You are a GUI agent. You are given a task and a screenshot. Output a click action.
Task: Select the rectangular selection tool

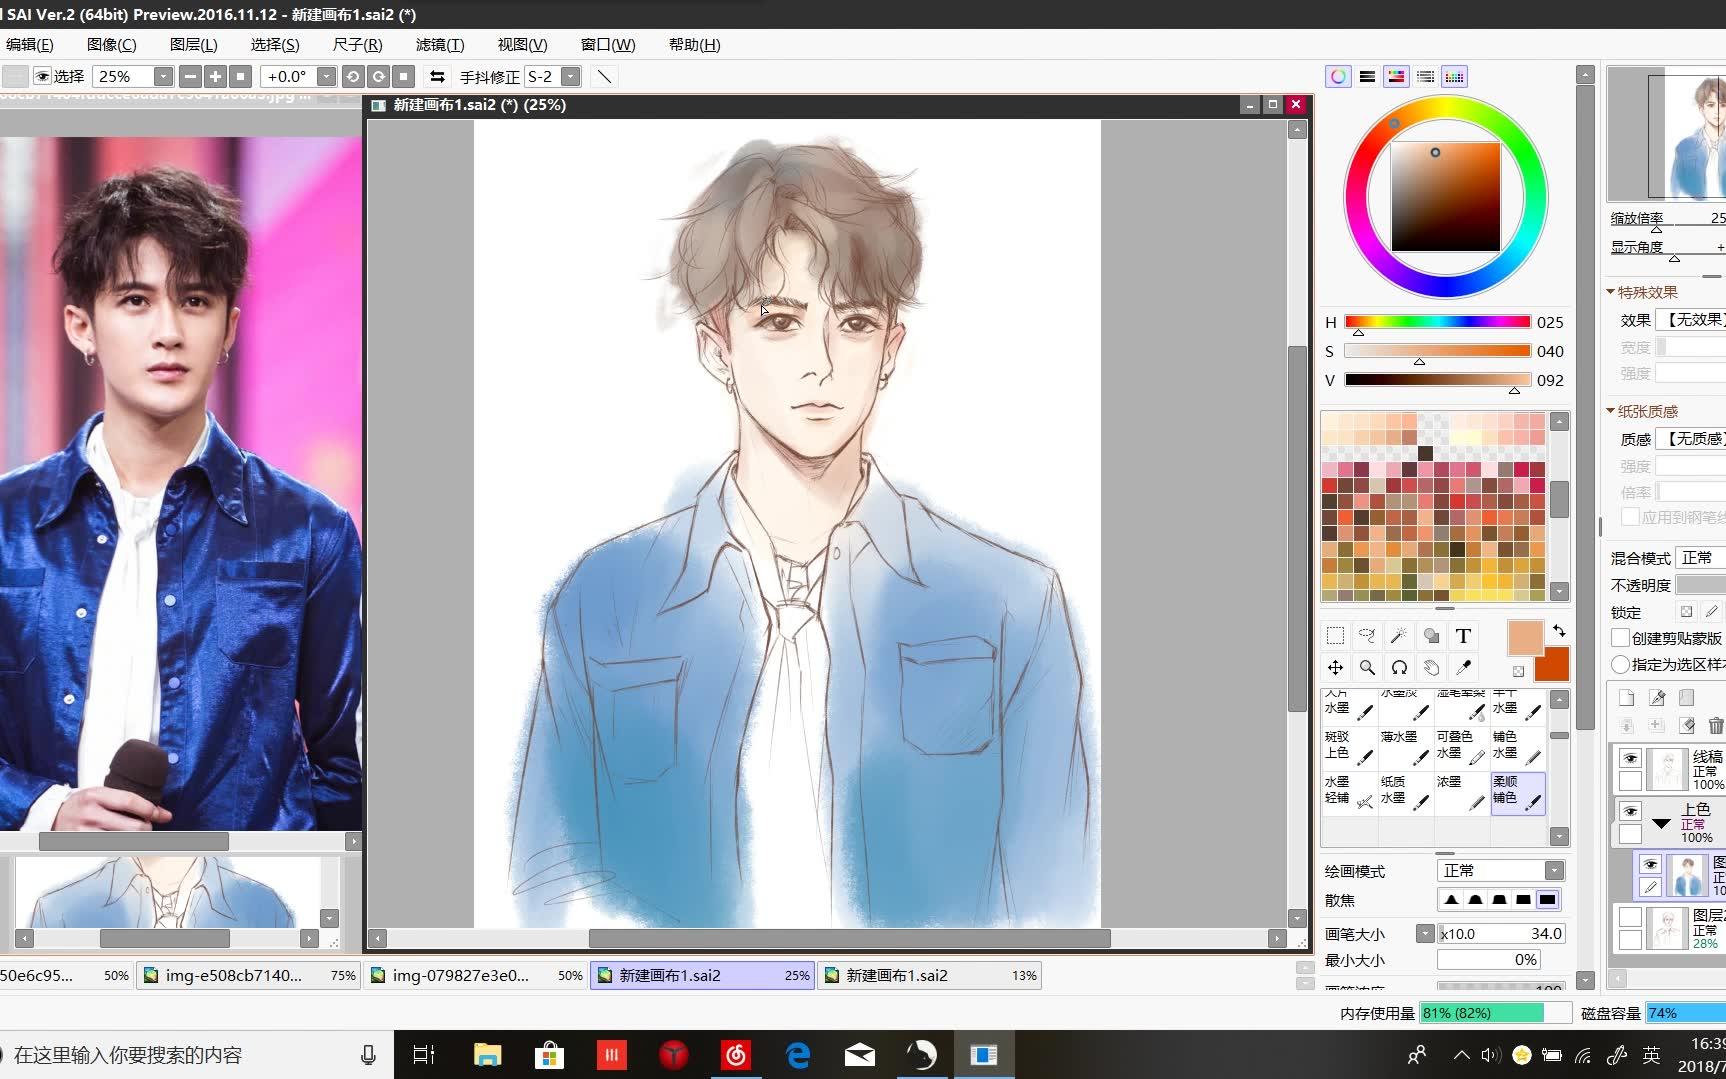pyautogui.click(x=1335, y=636)
